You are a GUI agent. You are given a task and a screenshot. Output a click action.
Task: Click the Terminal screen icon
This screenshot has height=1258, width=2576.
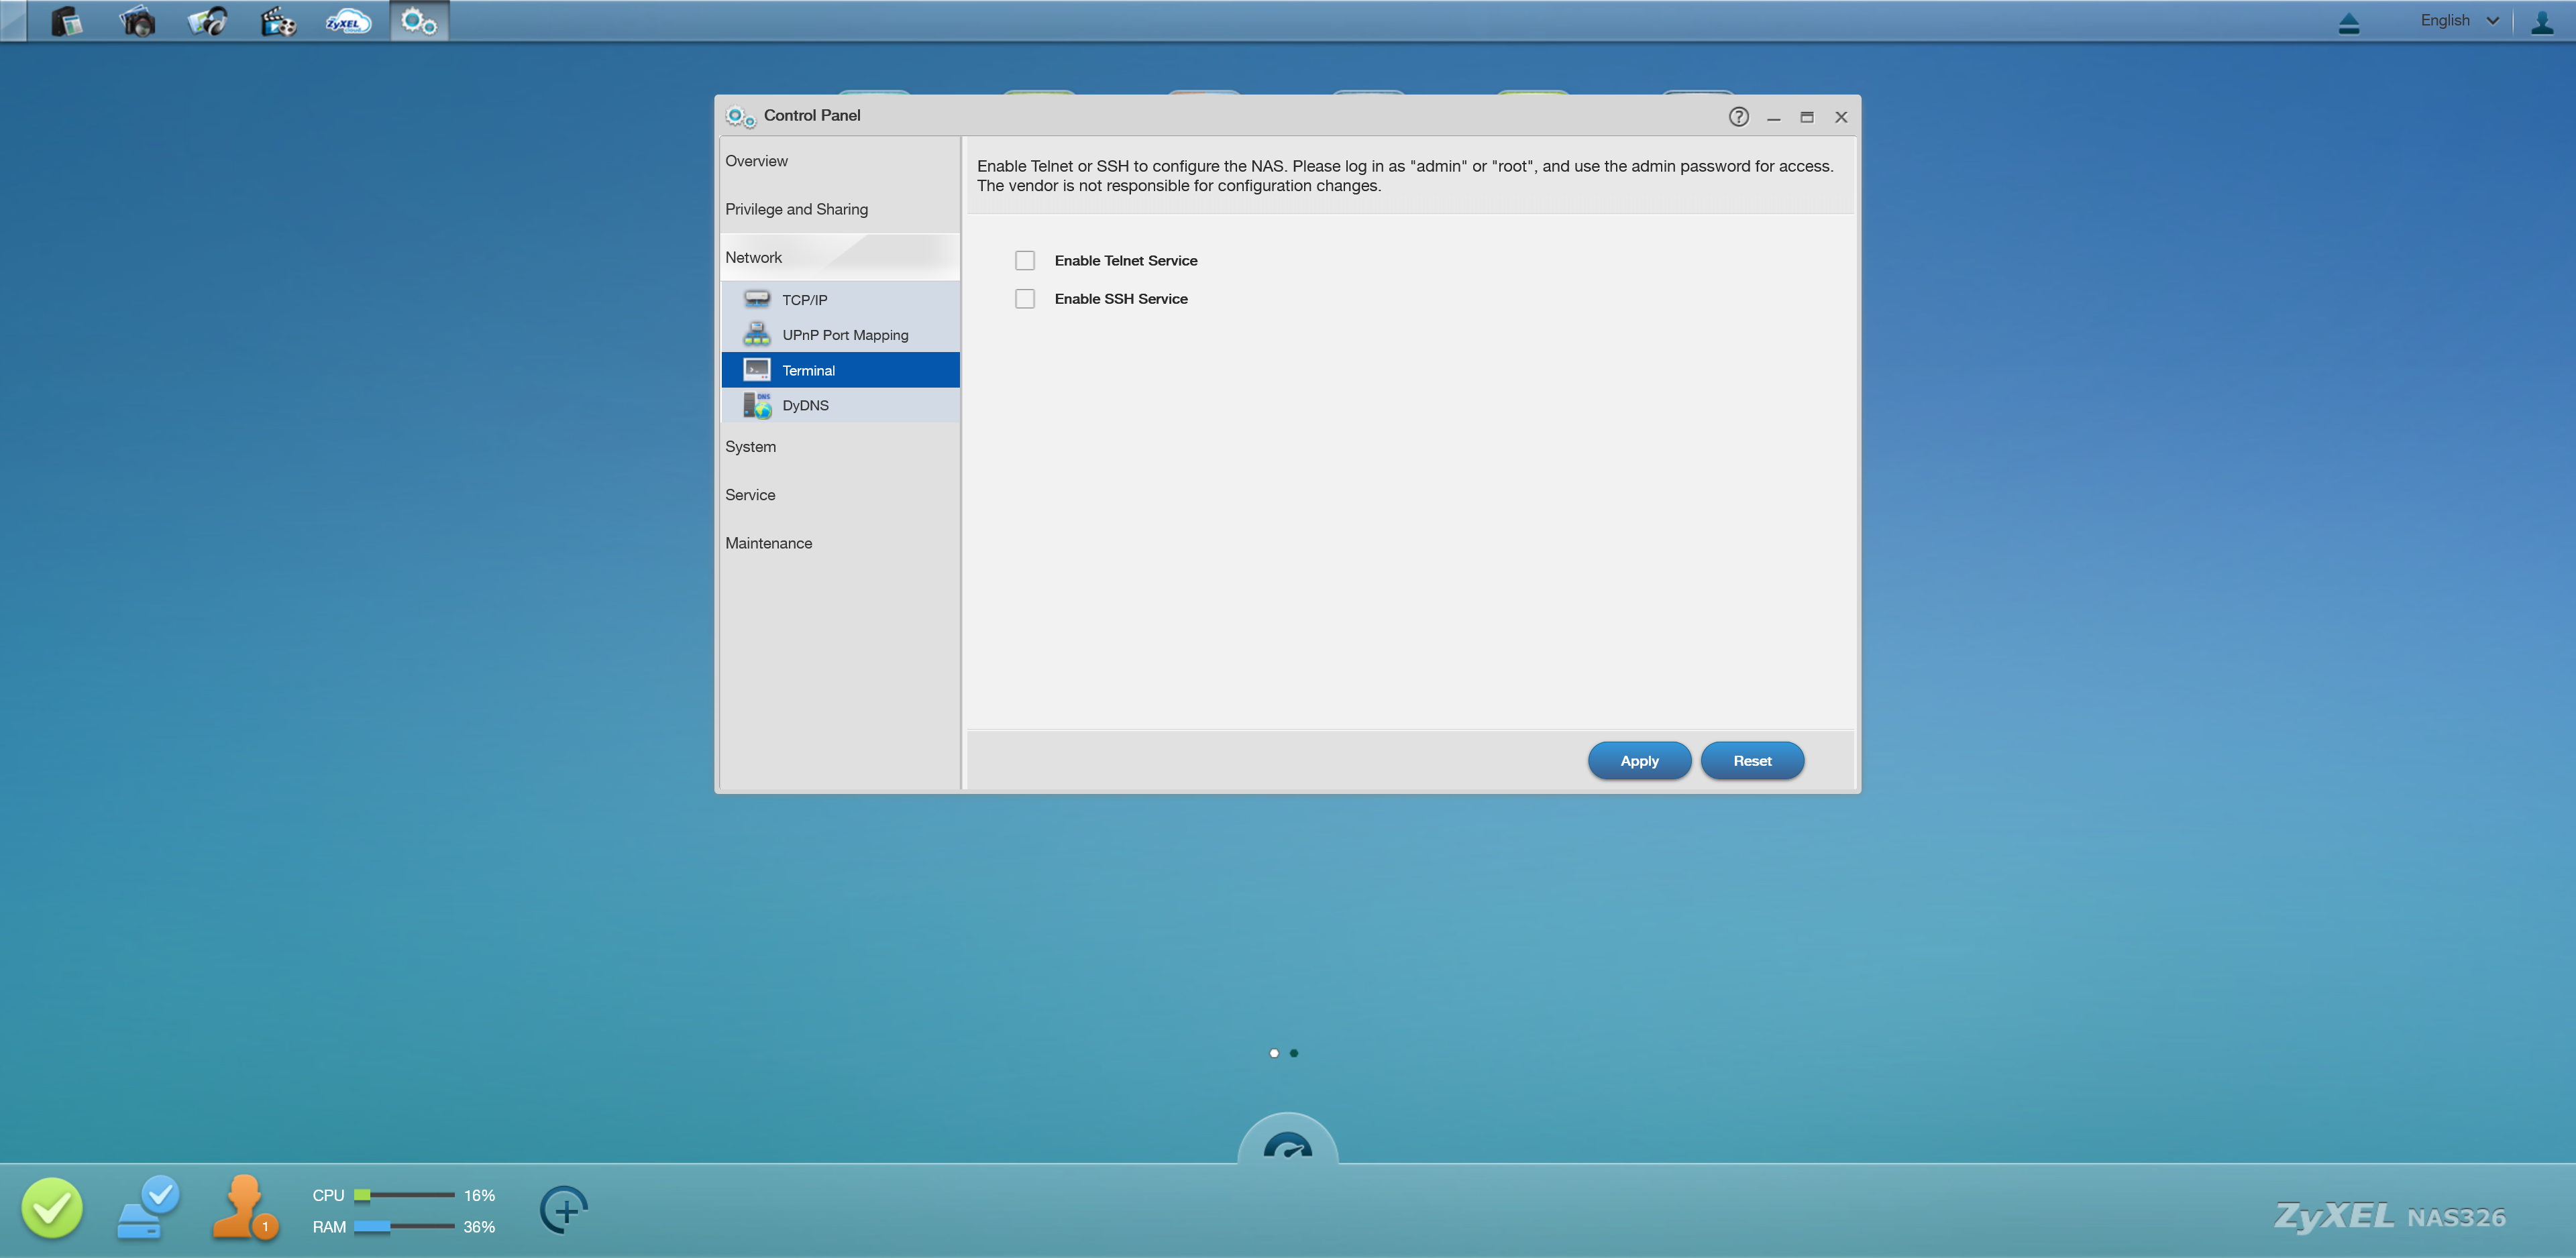pos(757,370)
